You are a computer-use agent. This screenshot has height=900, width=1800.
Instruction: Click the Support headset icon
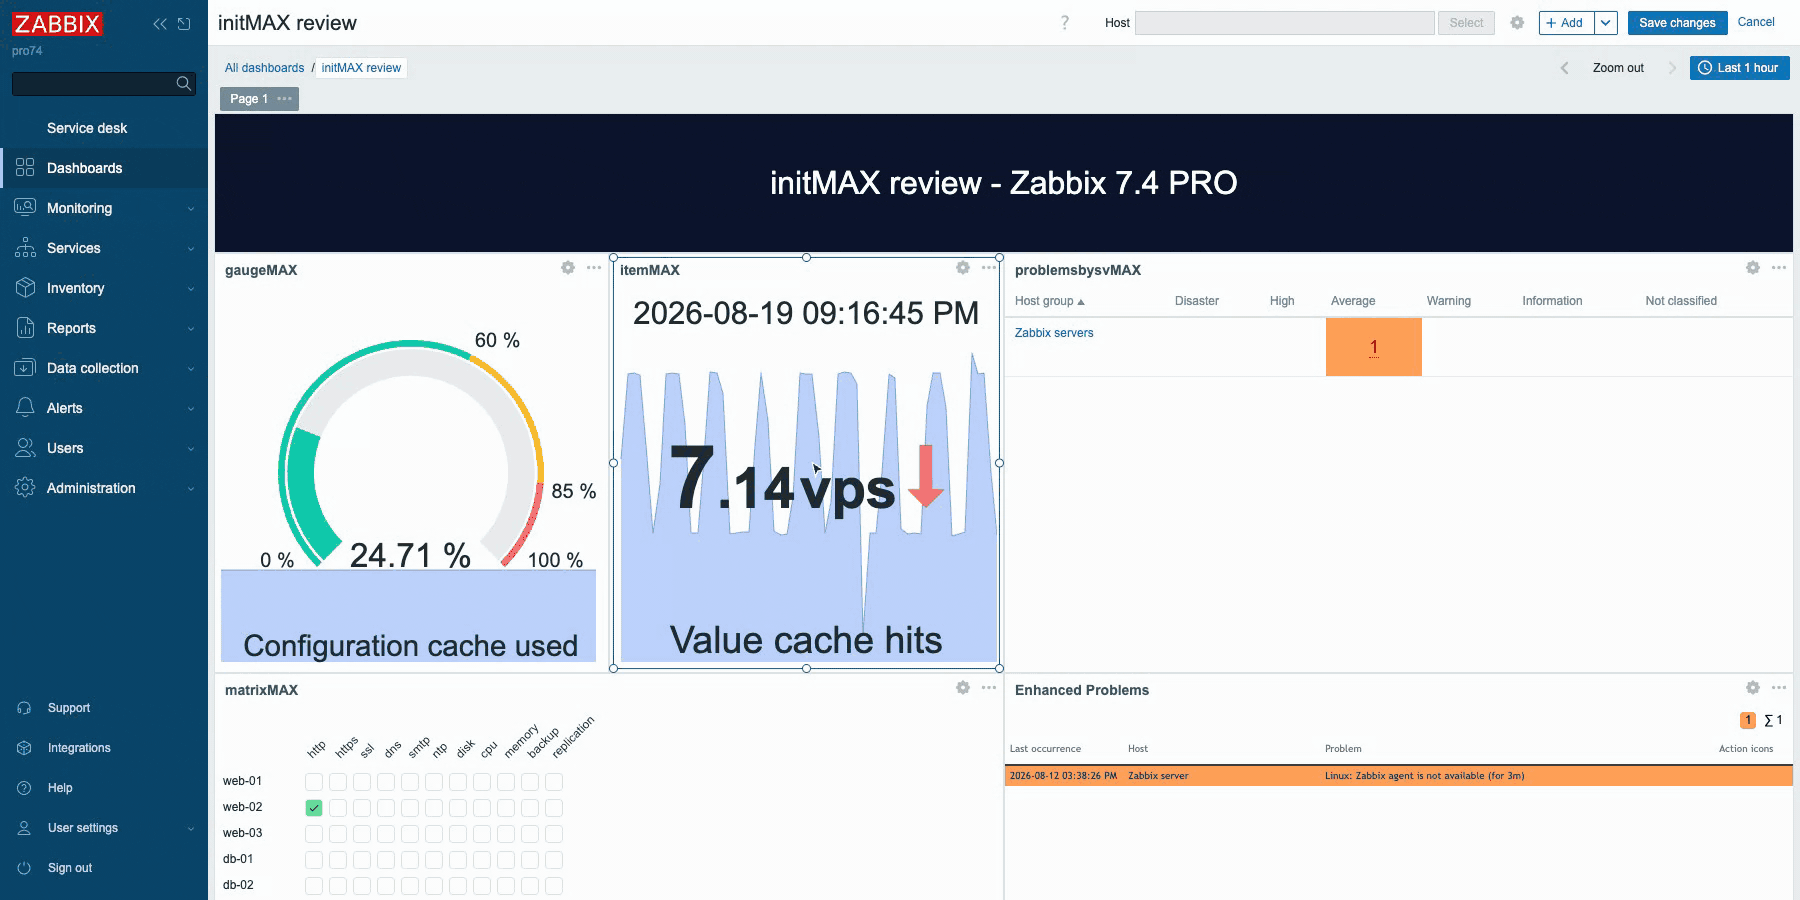(x=25, y=708)
